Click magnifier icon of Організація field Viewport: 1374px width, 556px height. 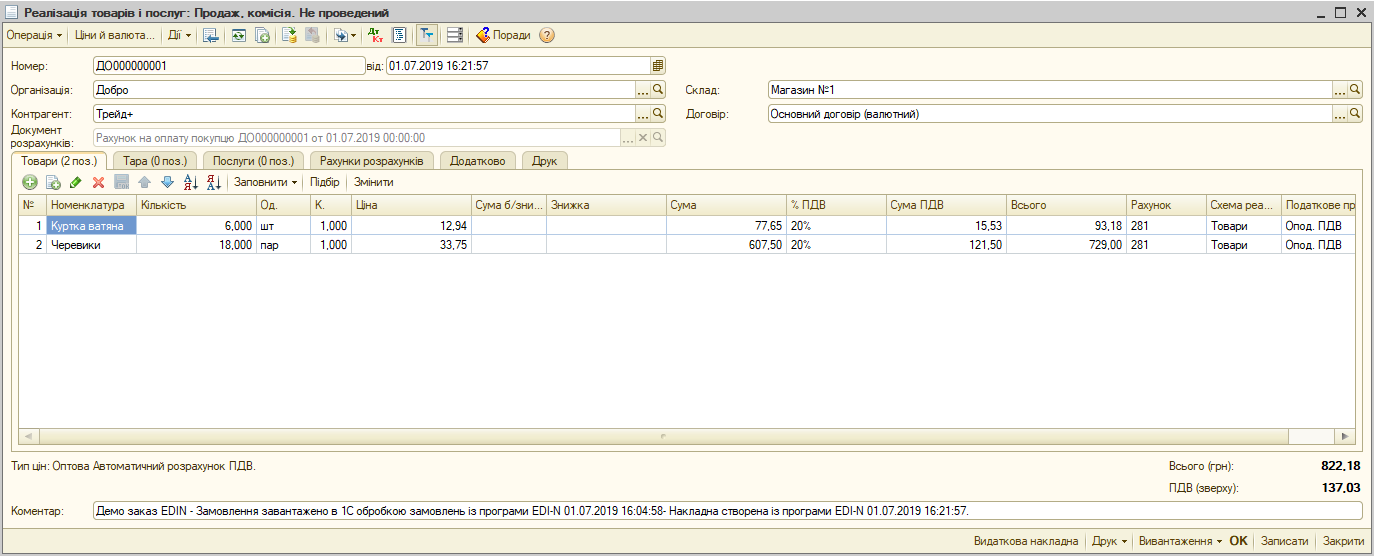point(658,90)
